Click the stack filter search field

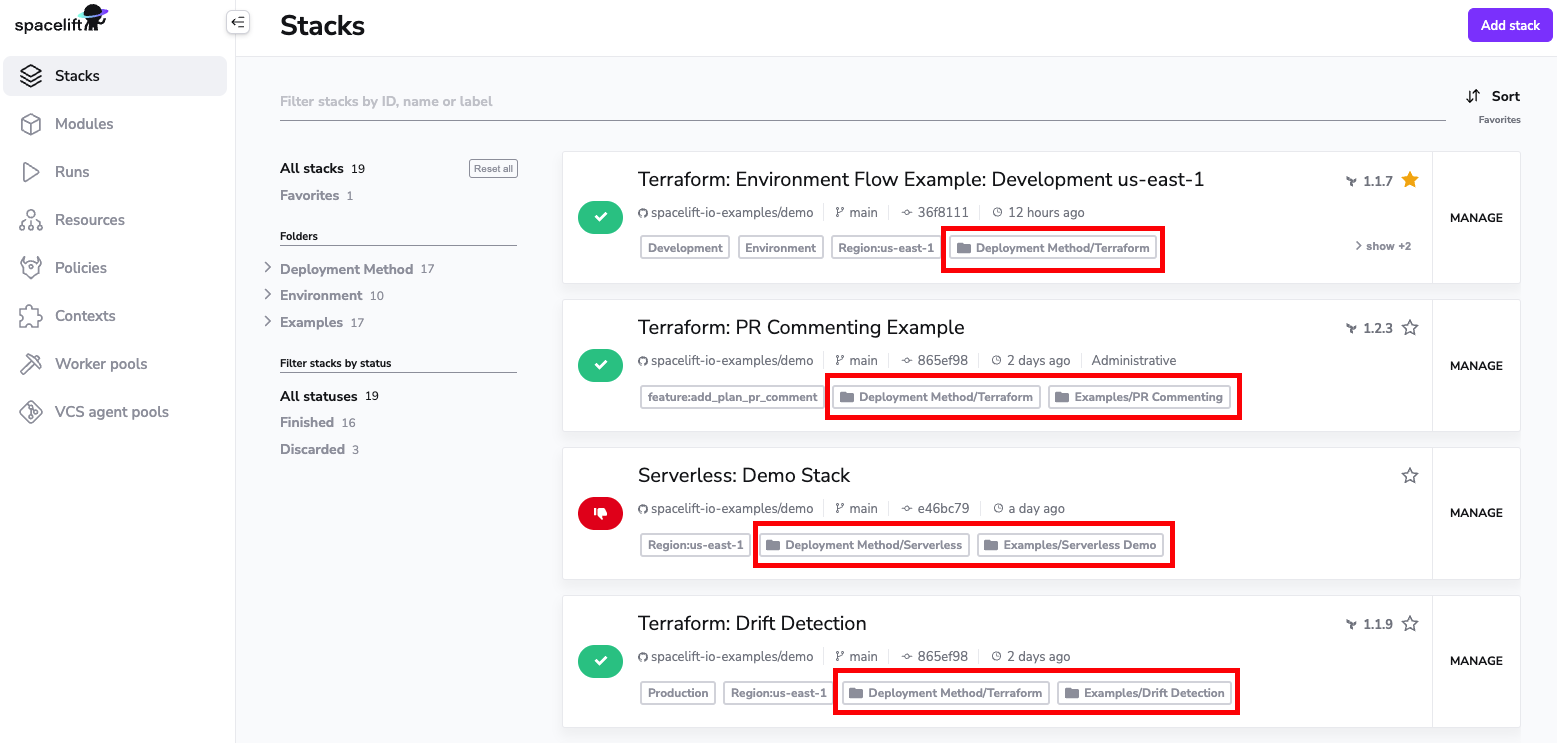860,101
